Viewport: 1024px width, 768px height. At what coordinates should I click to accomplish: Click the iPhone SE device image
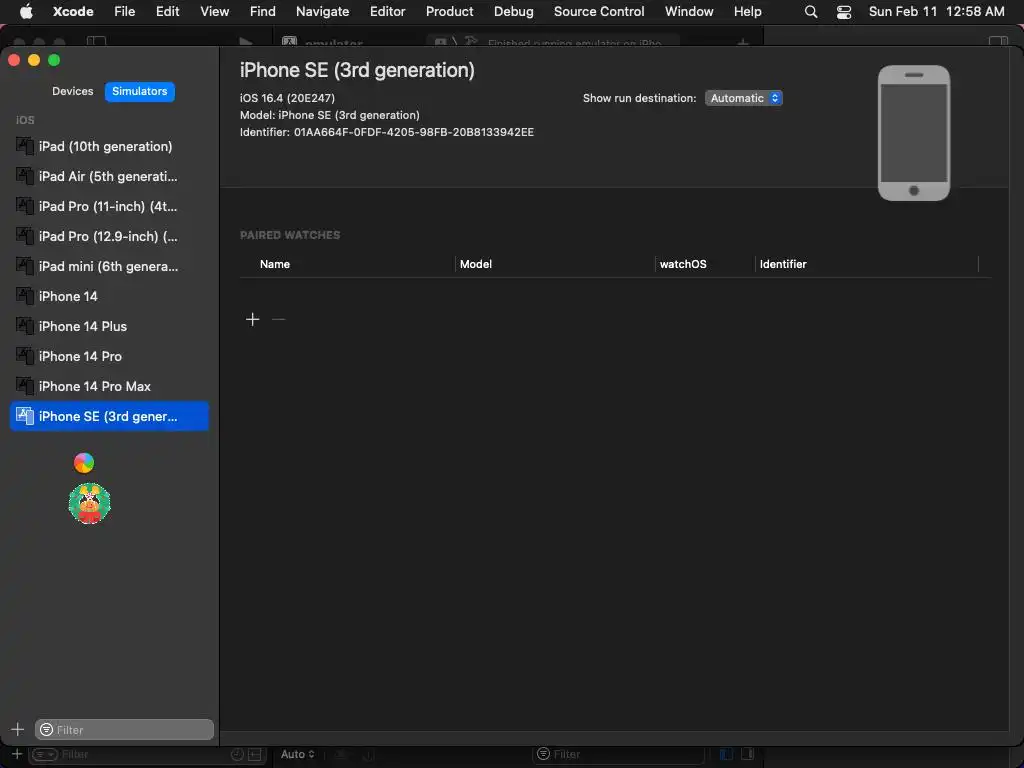(x=914, y=133)
